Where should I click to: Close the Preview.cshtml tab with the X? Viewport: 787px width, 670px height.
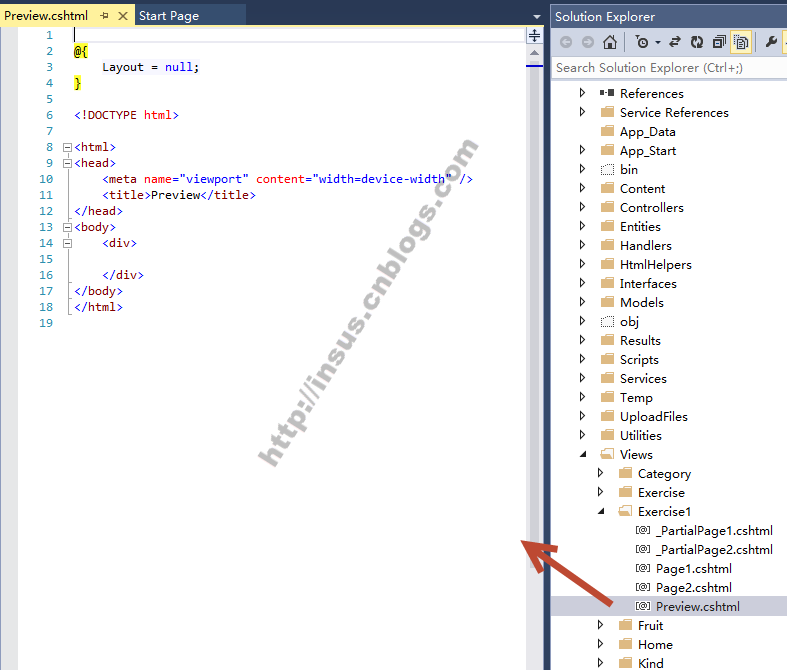[x=123, y=16]
